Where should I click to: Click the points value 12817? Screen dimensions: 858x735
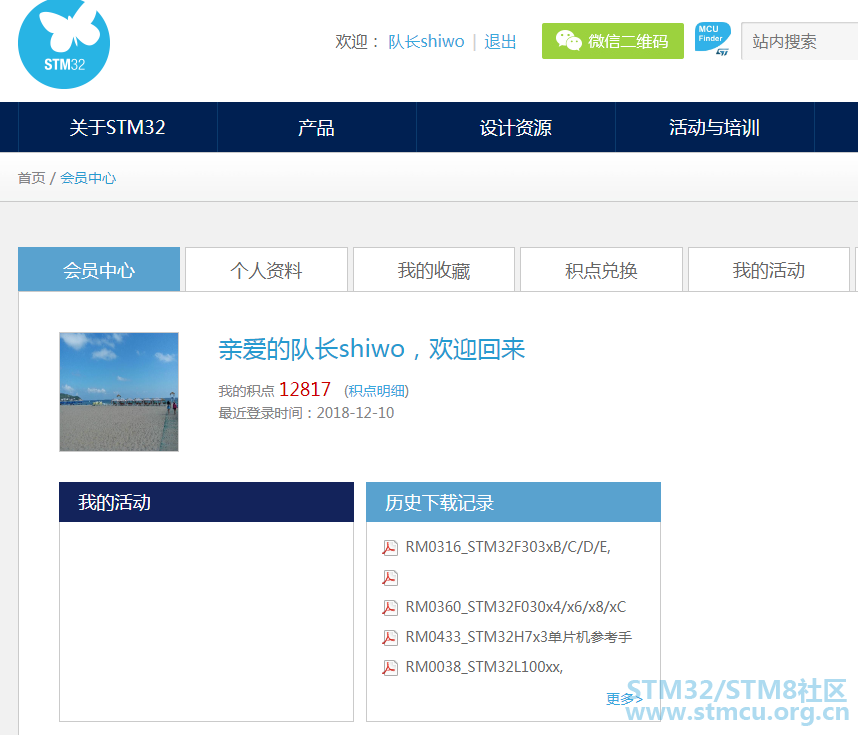coord(305,389)
